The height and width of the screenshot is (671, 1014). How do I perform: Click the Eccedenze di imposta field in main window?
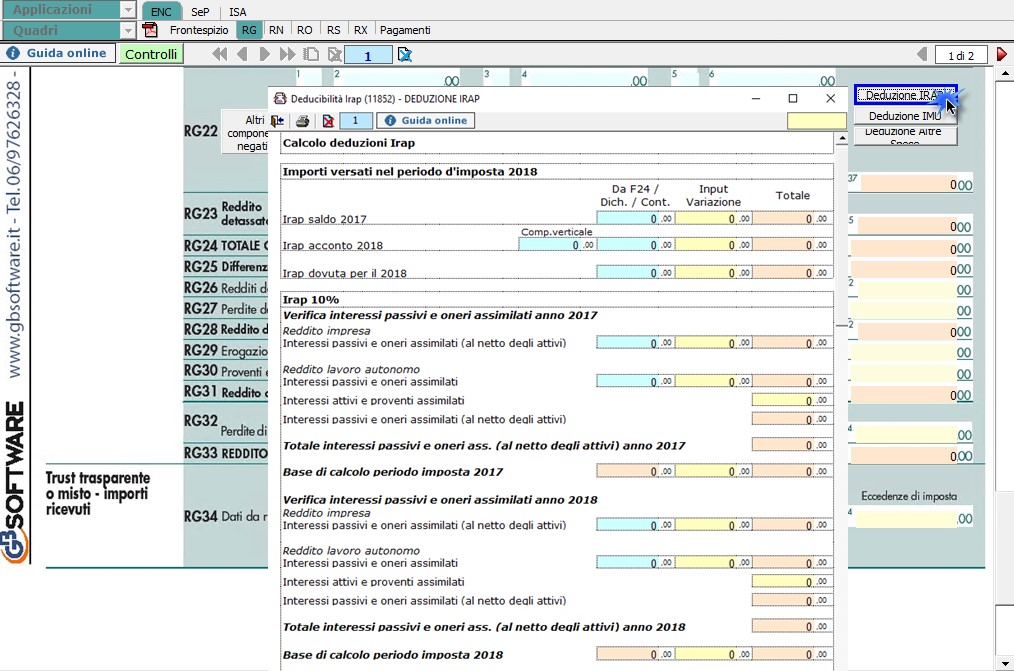click(914, 518)
